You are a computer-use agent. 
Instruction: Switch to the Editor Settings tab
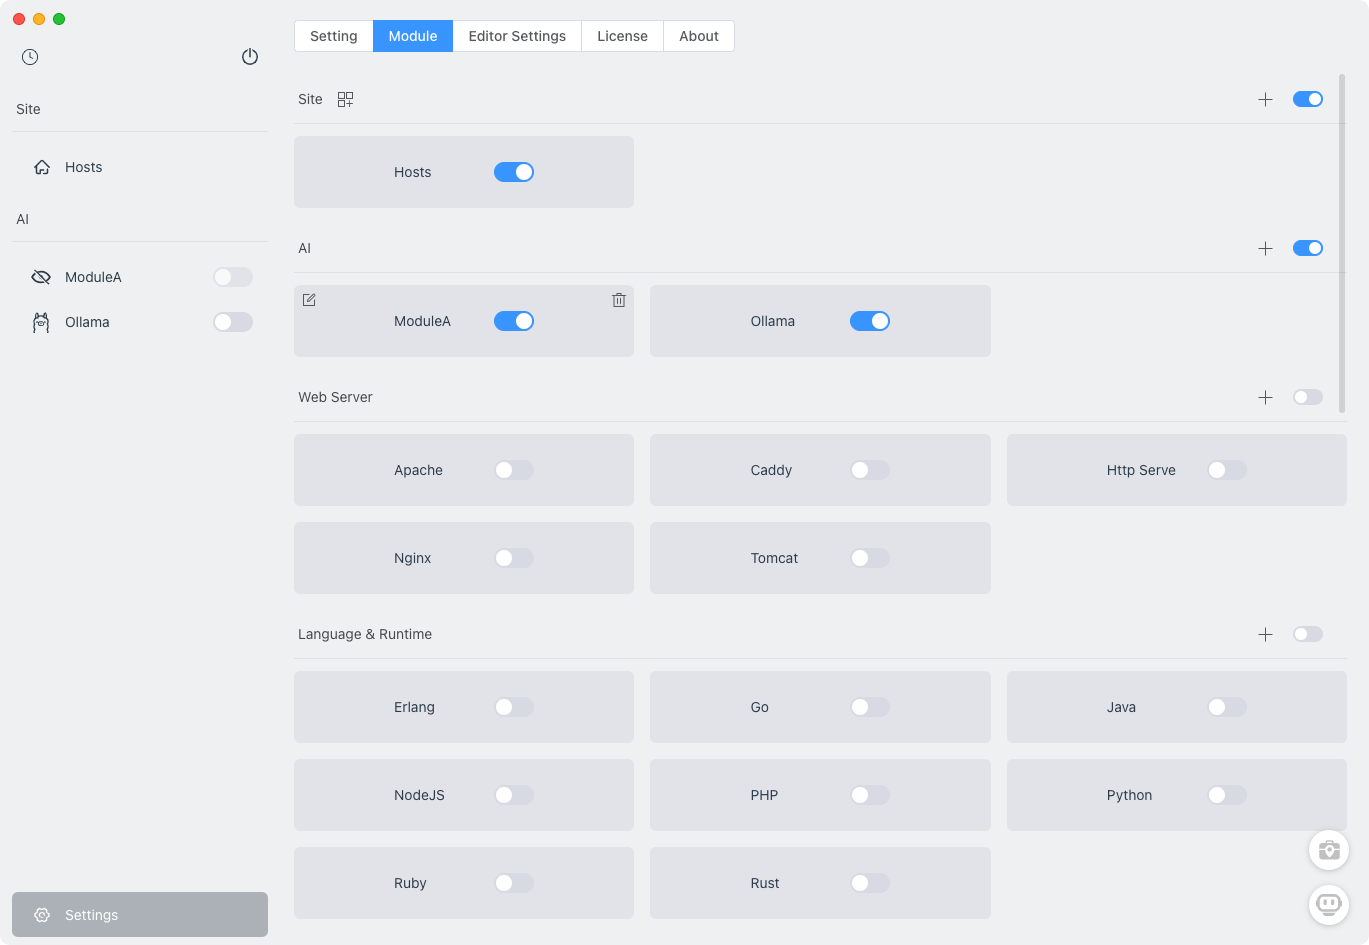tap(517, 35)
